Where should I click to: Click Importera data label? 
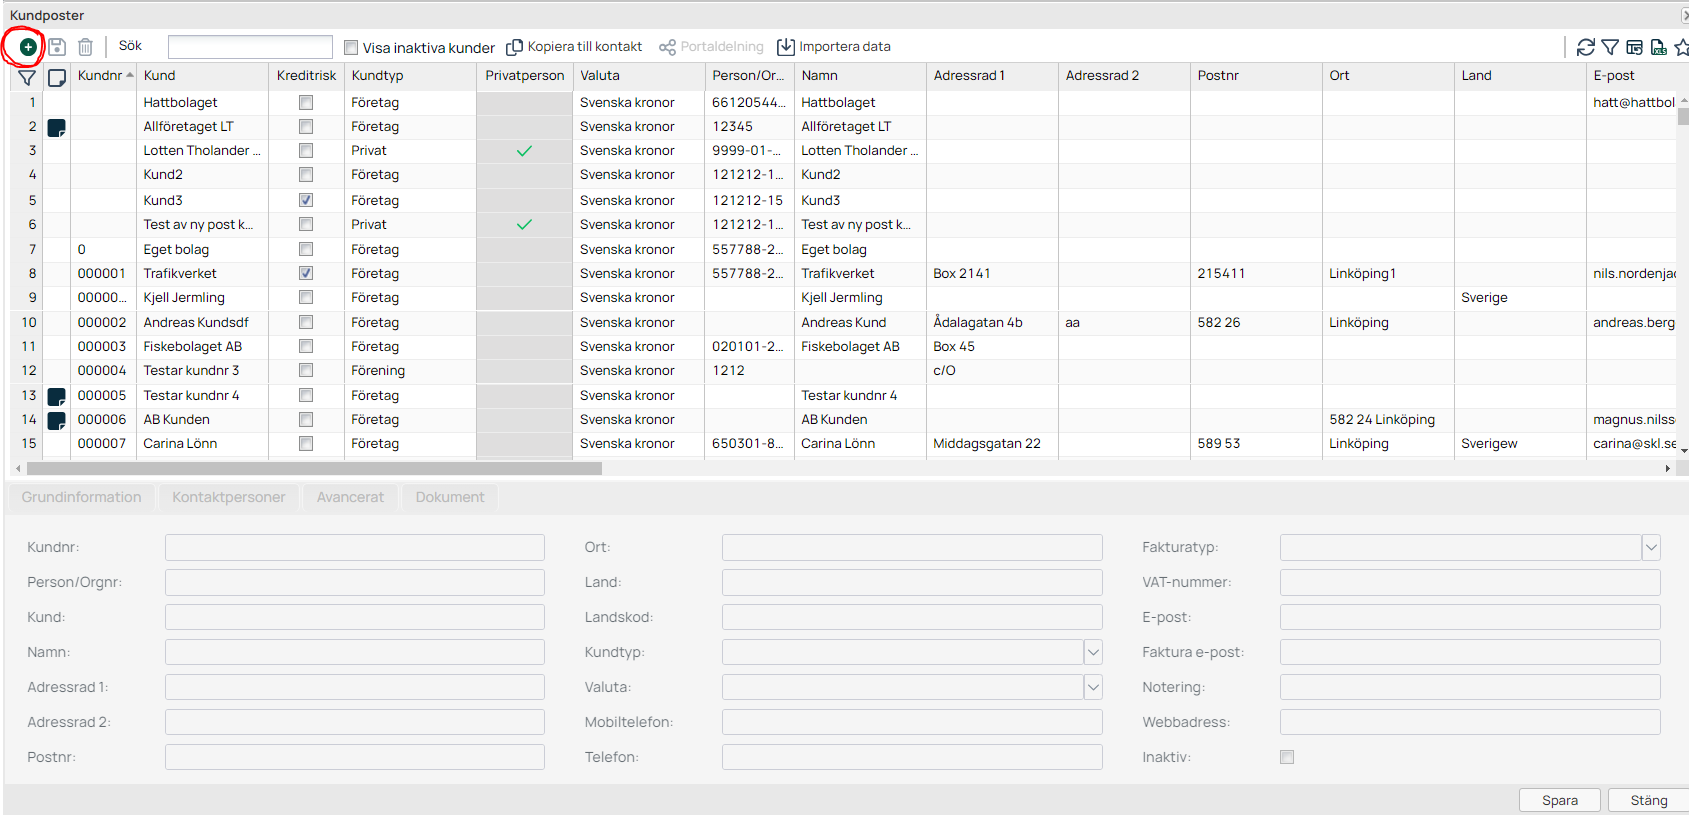845,47
